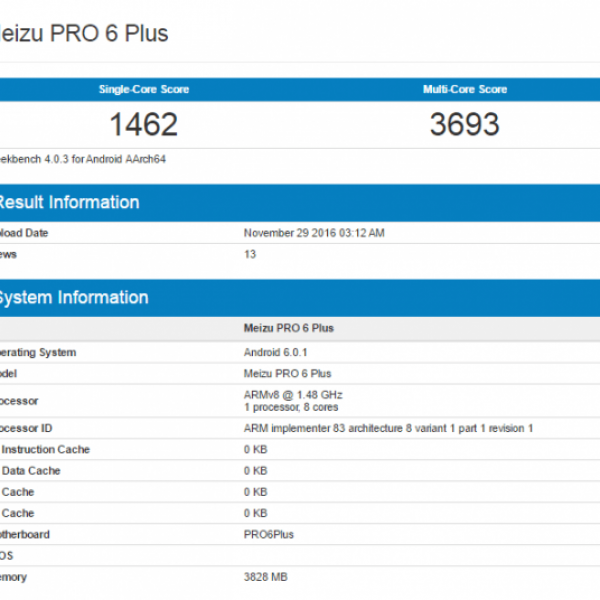Click '1 processor, 8 cores' text
Viewport: 600px width, 600px height.
291,407
